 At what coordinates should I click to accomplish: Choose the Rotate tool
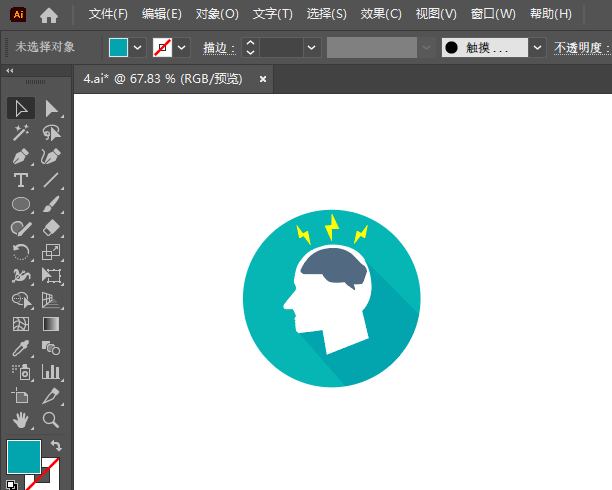coord(21,252)
